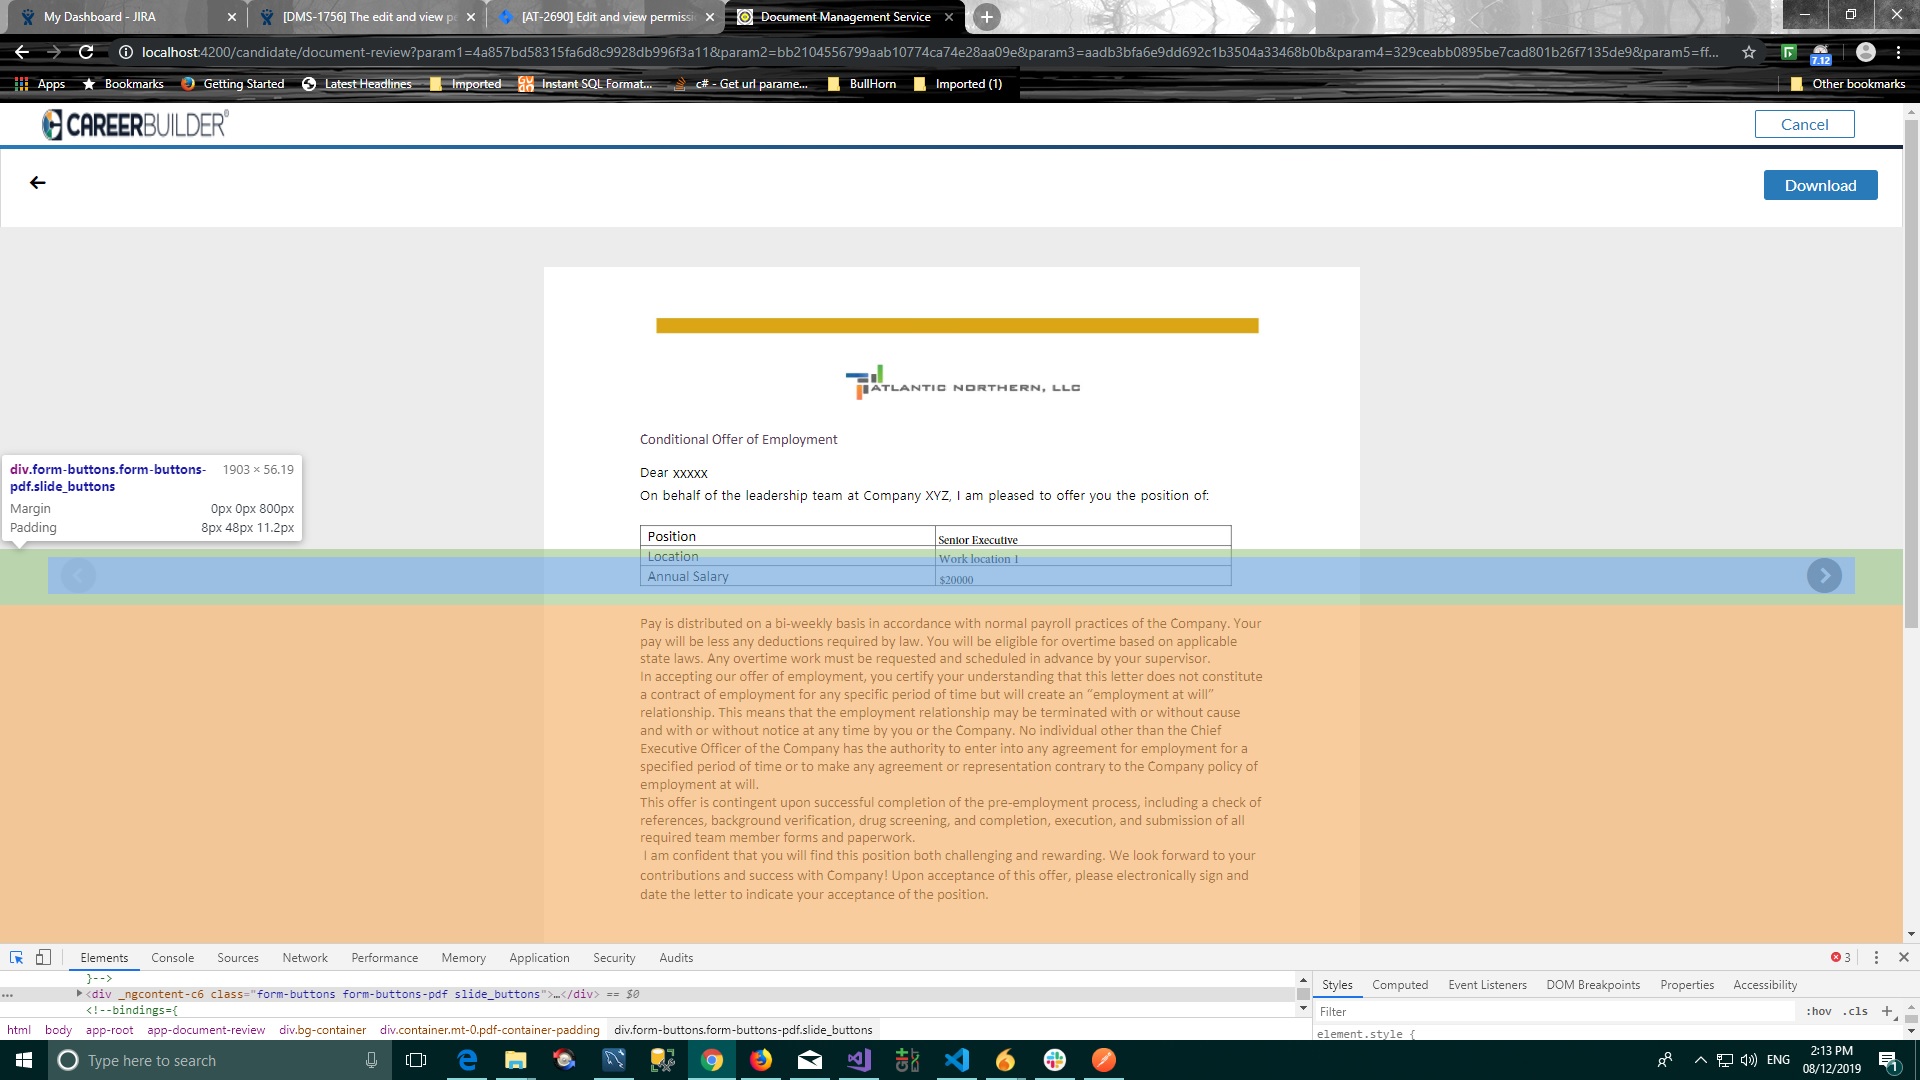Open the Chrome profile avatar
The height and width of the screenshot is (1080, 1920).
pyautogui.click(x=1865, y=52)
